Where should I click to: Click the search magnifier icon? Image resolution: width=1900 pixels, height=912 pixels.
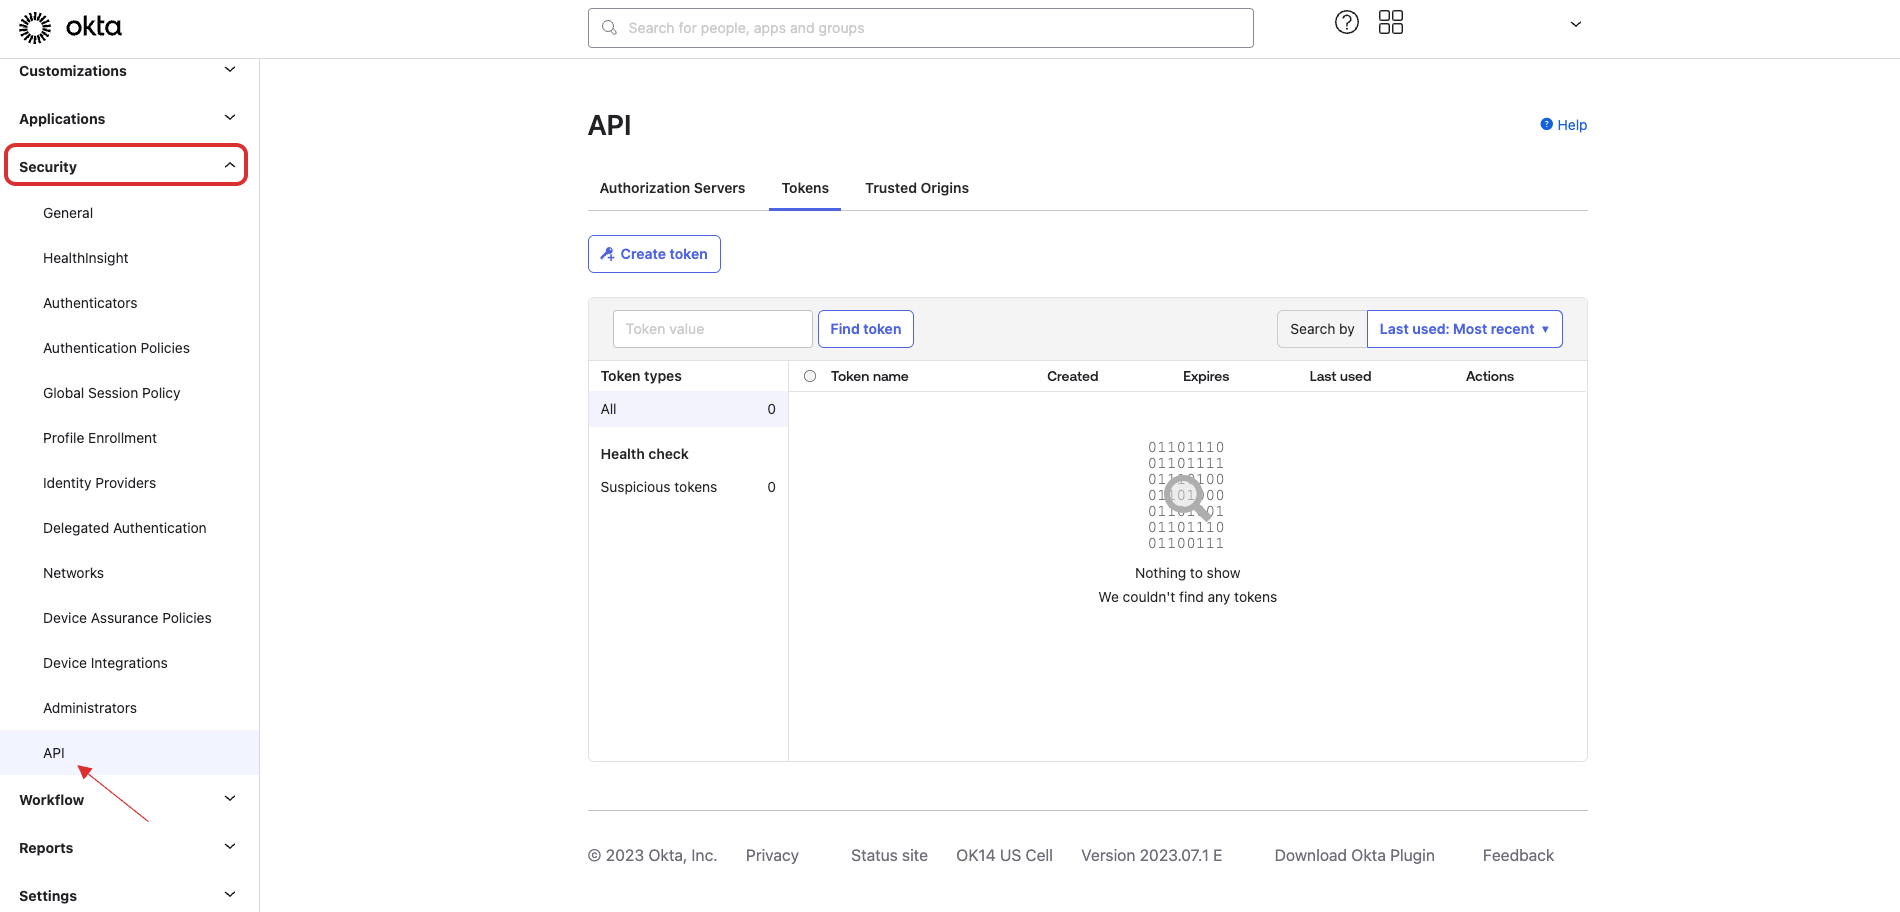(609, 28)
